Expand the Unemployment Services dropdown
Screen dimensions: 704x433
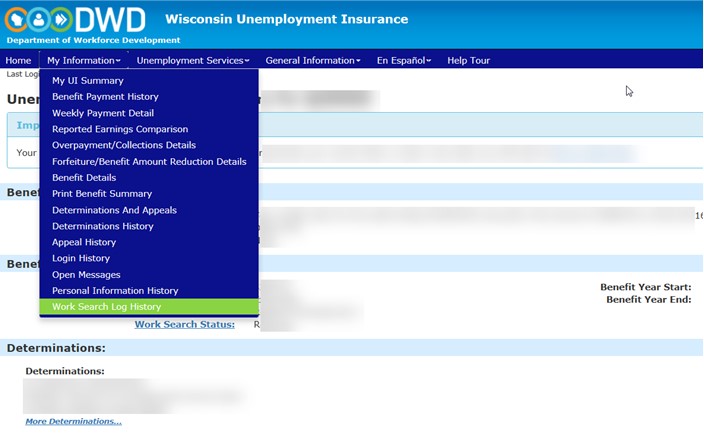point(193,61)
